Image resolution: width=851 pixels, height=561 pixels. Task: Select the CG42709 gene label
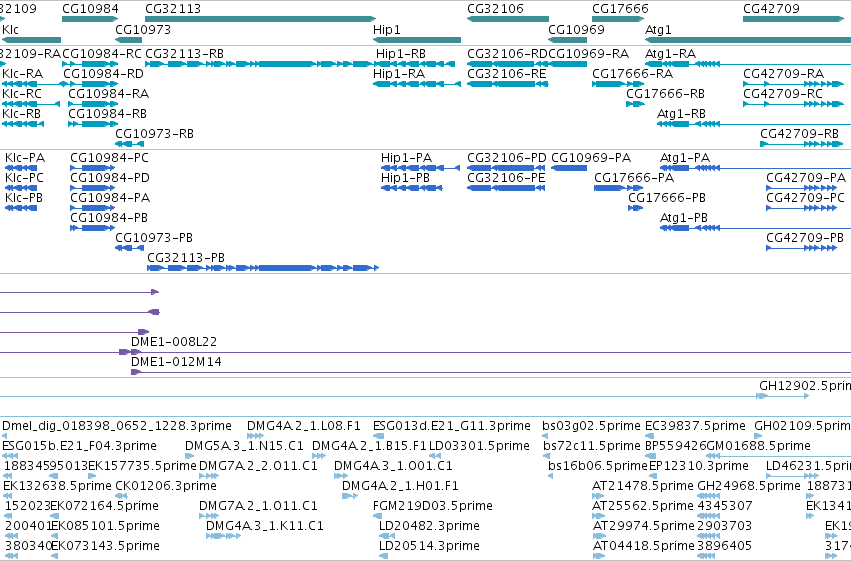tap(771, 9)
